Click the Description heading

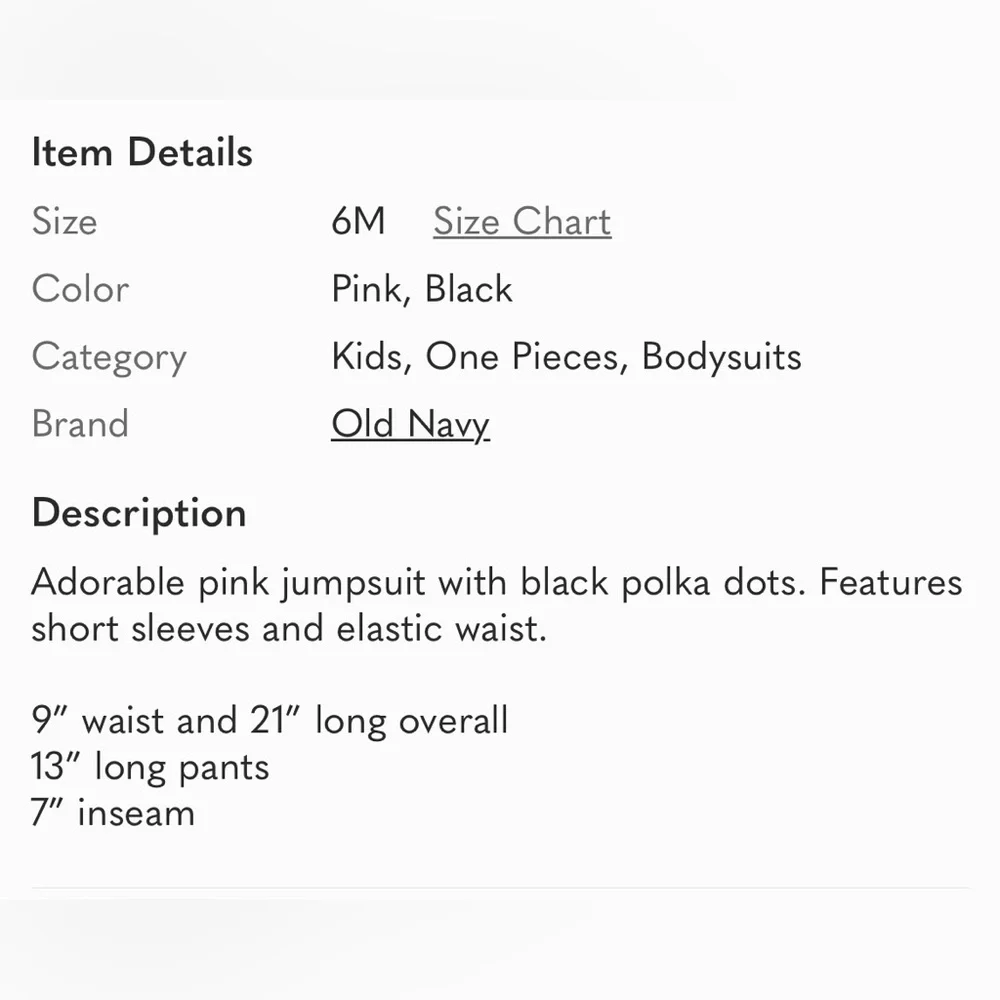139,513
